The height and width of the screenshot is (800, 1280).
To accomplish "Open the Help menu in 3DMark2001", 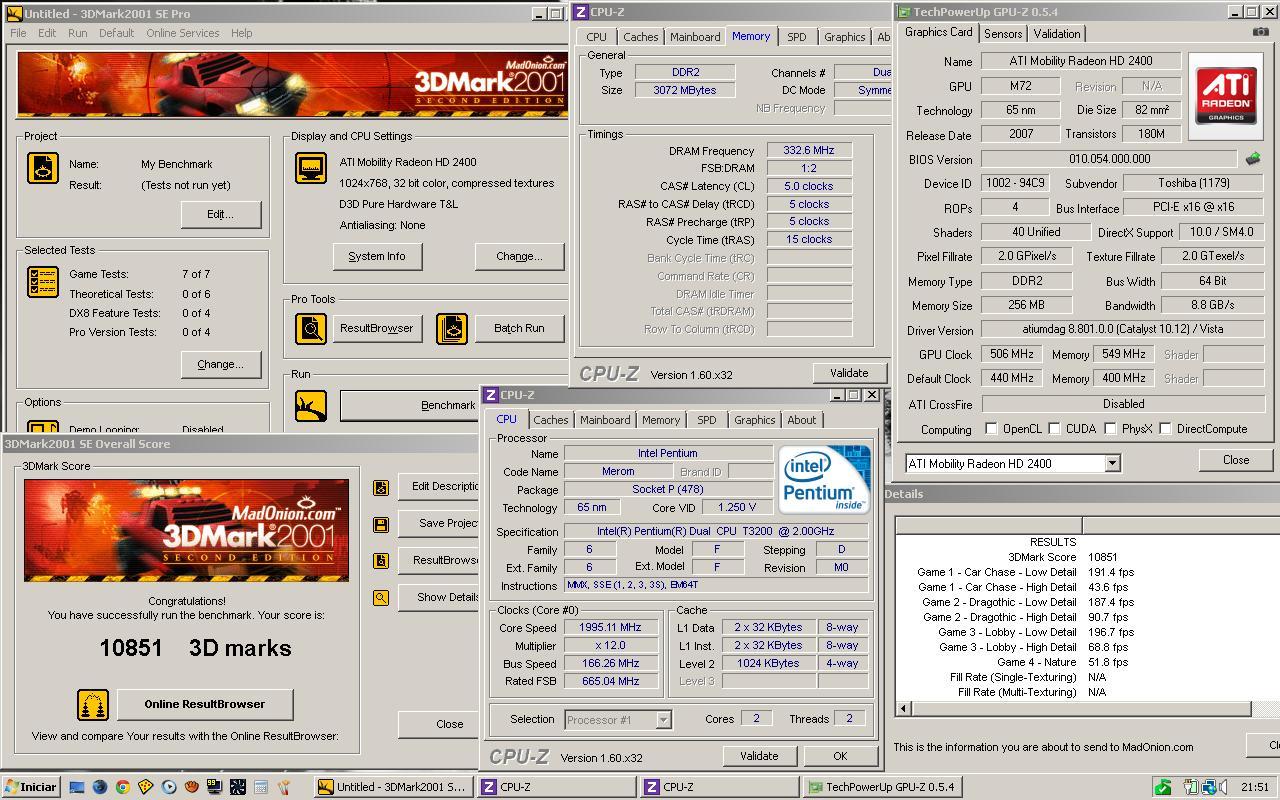I will coord(241,33).
